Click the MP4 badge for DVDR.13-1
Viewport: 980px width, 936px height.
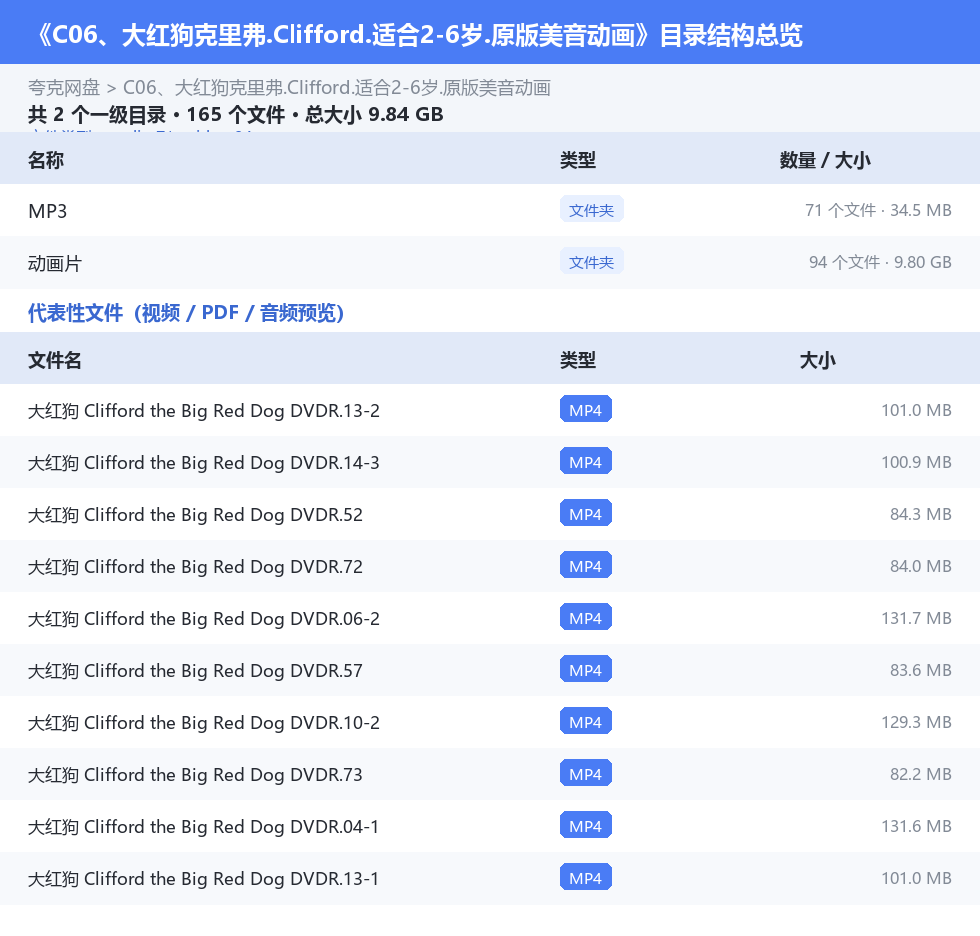[x=586, y=877]
